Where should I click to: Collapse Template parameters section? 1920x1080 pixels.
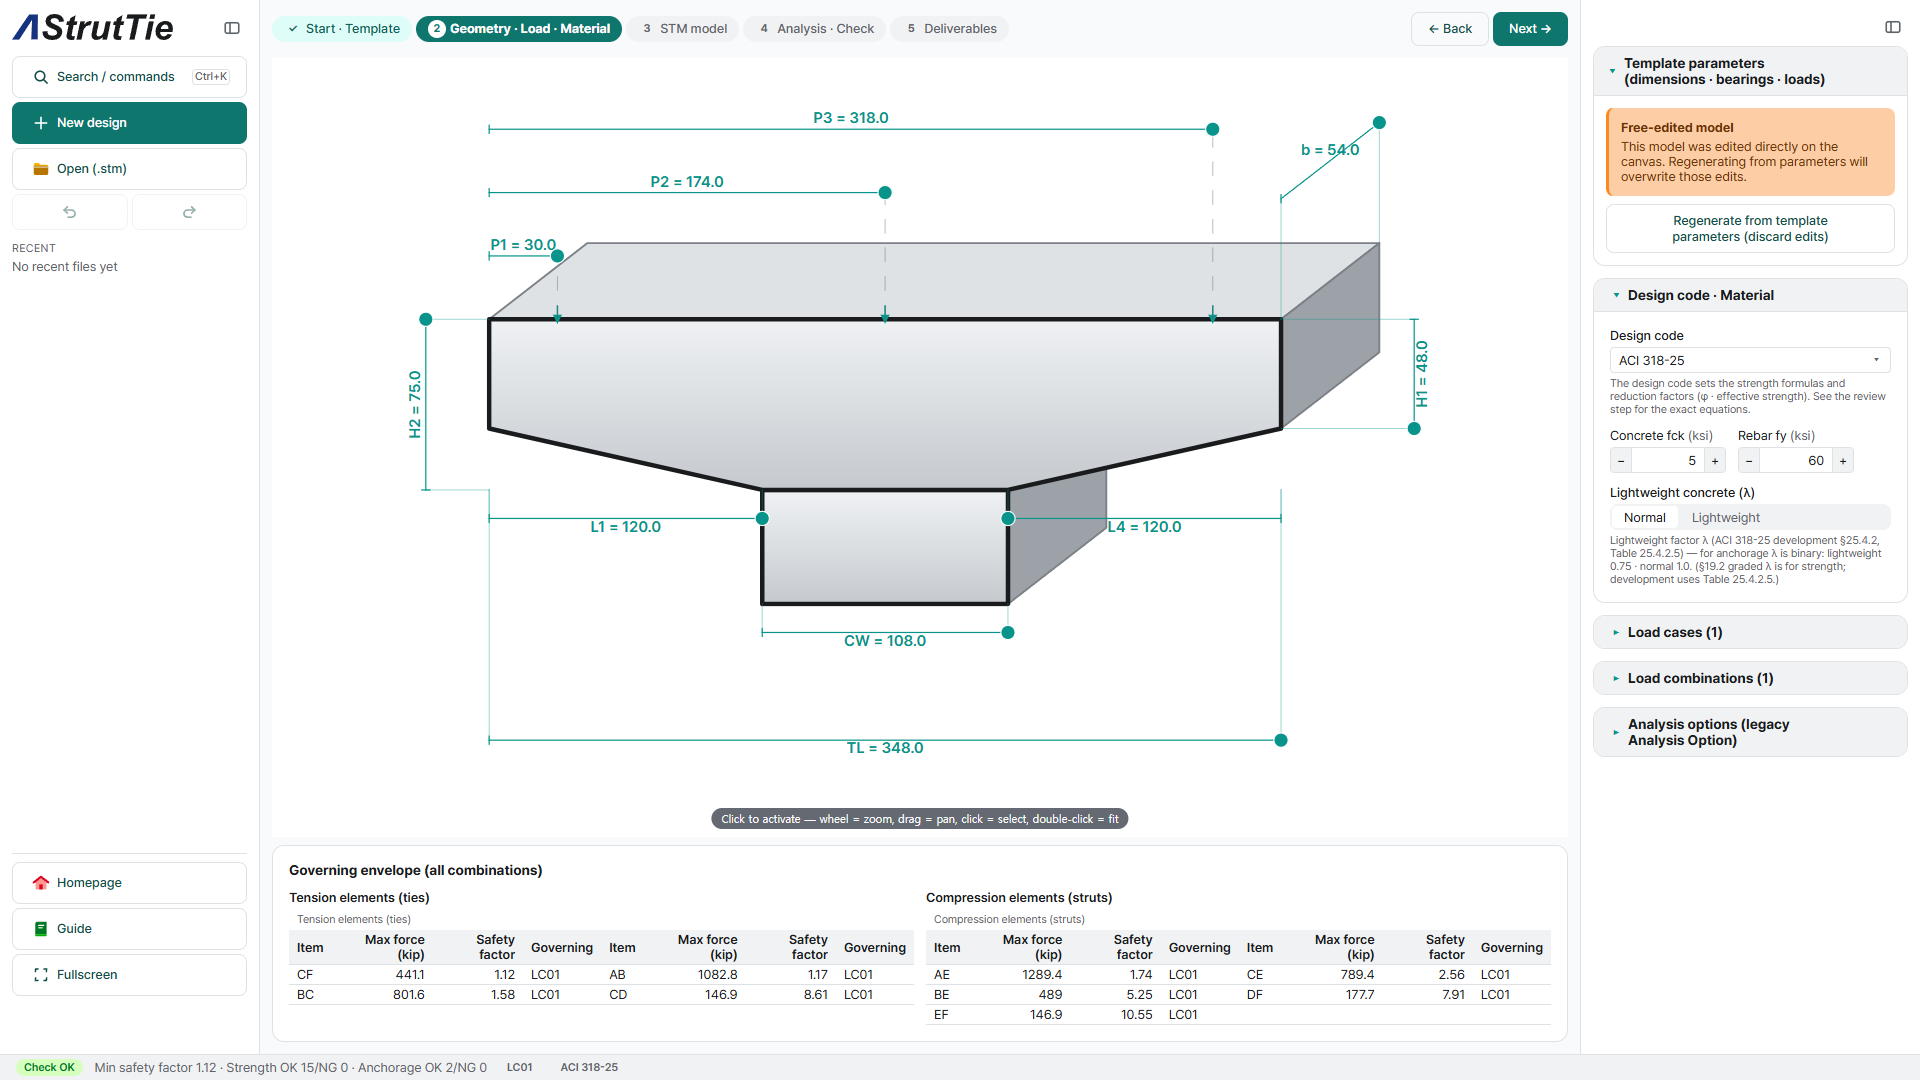1750,71
